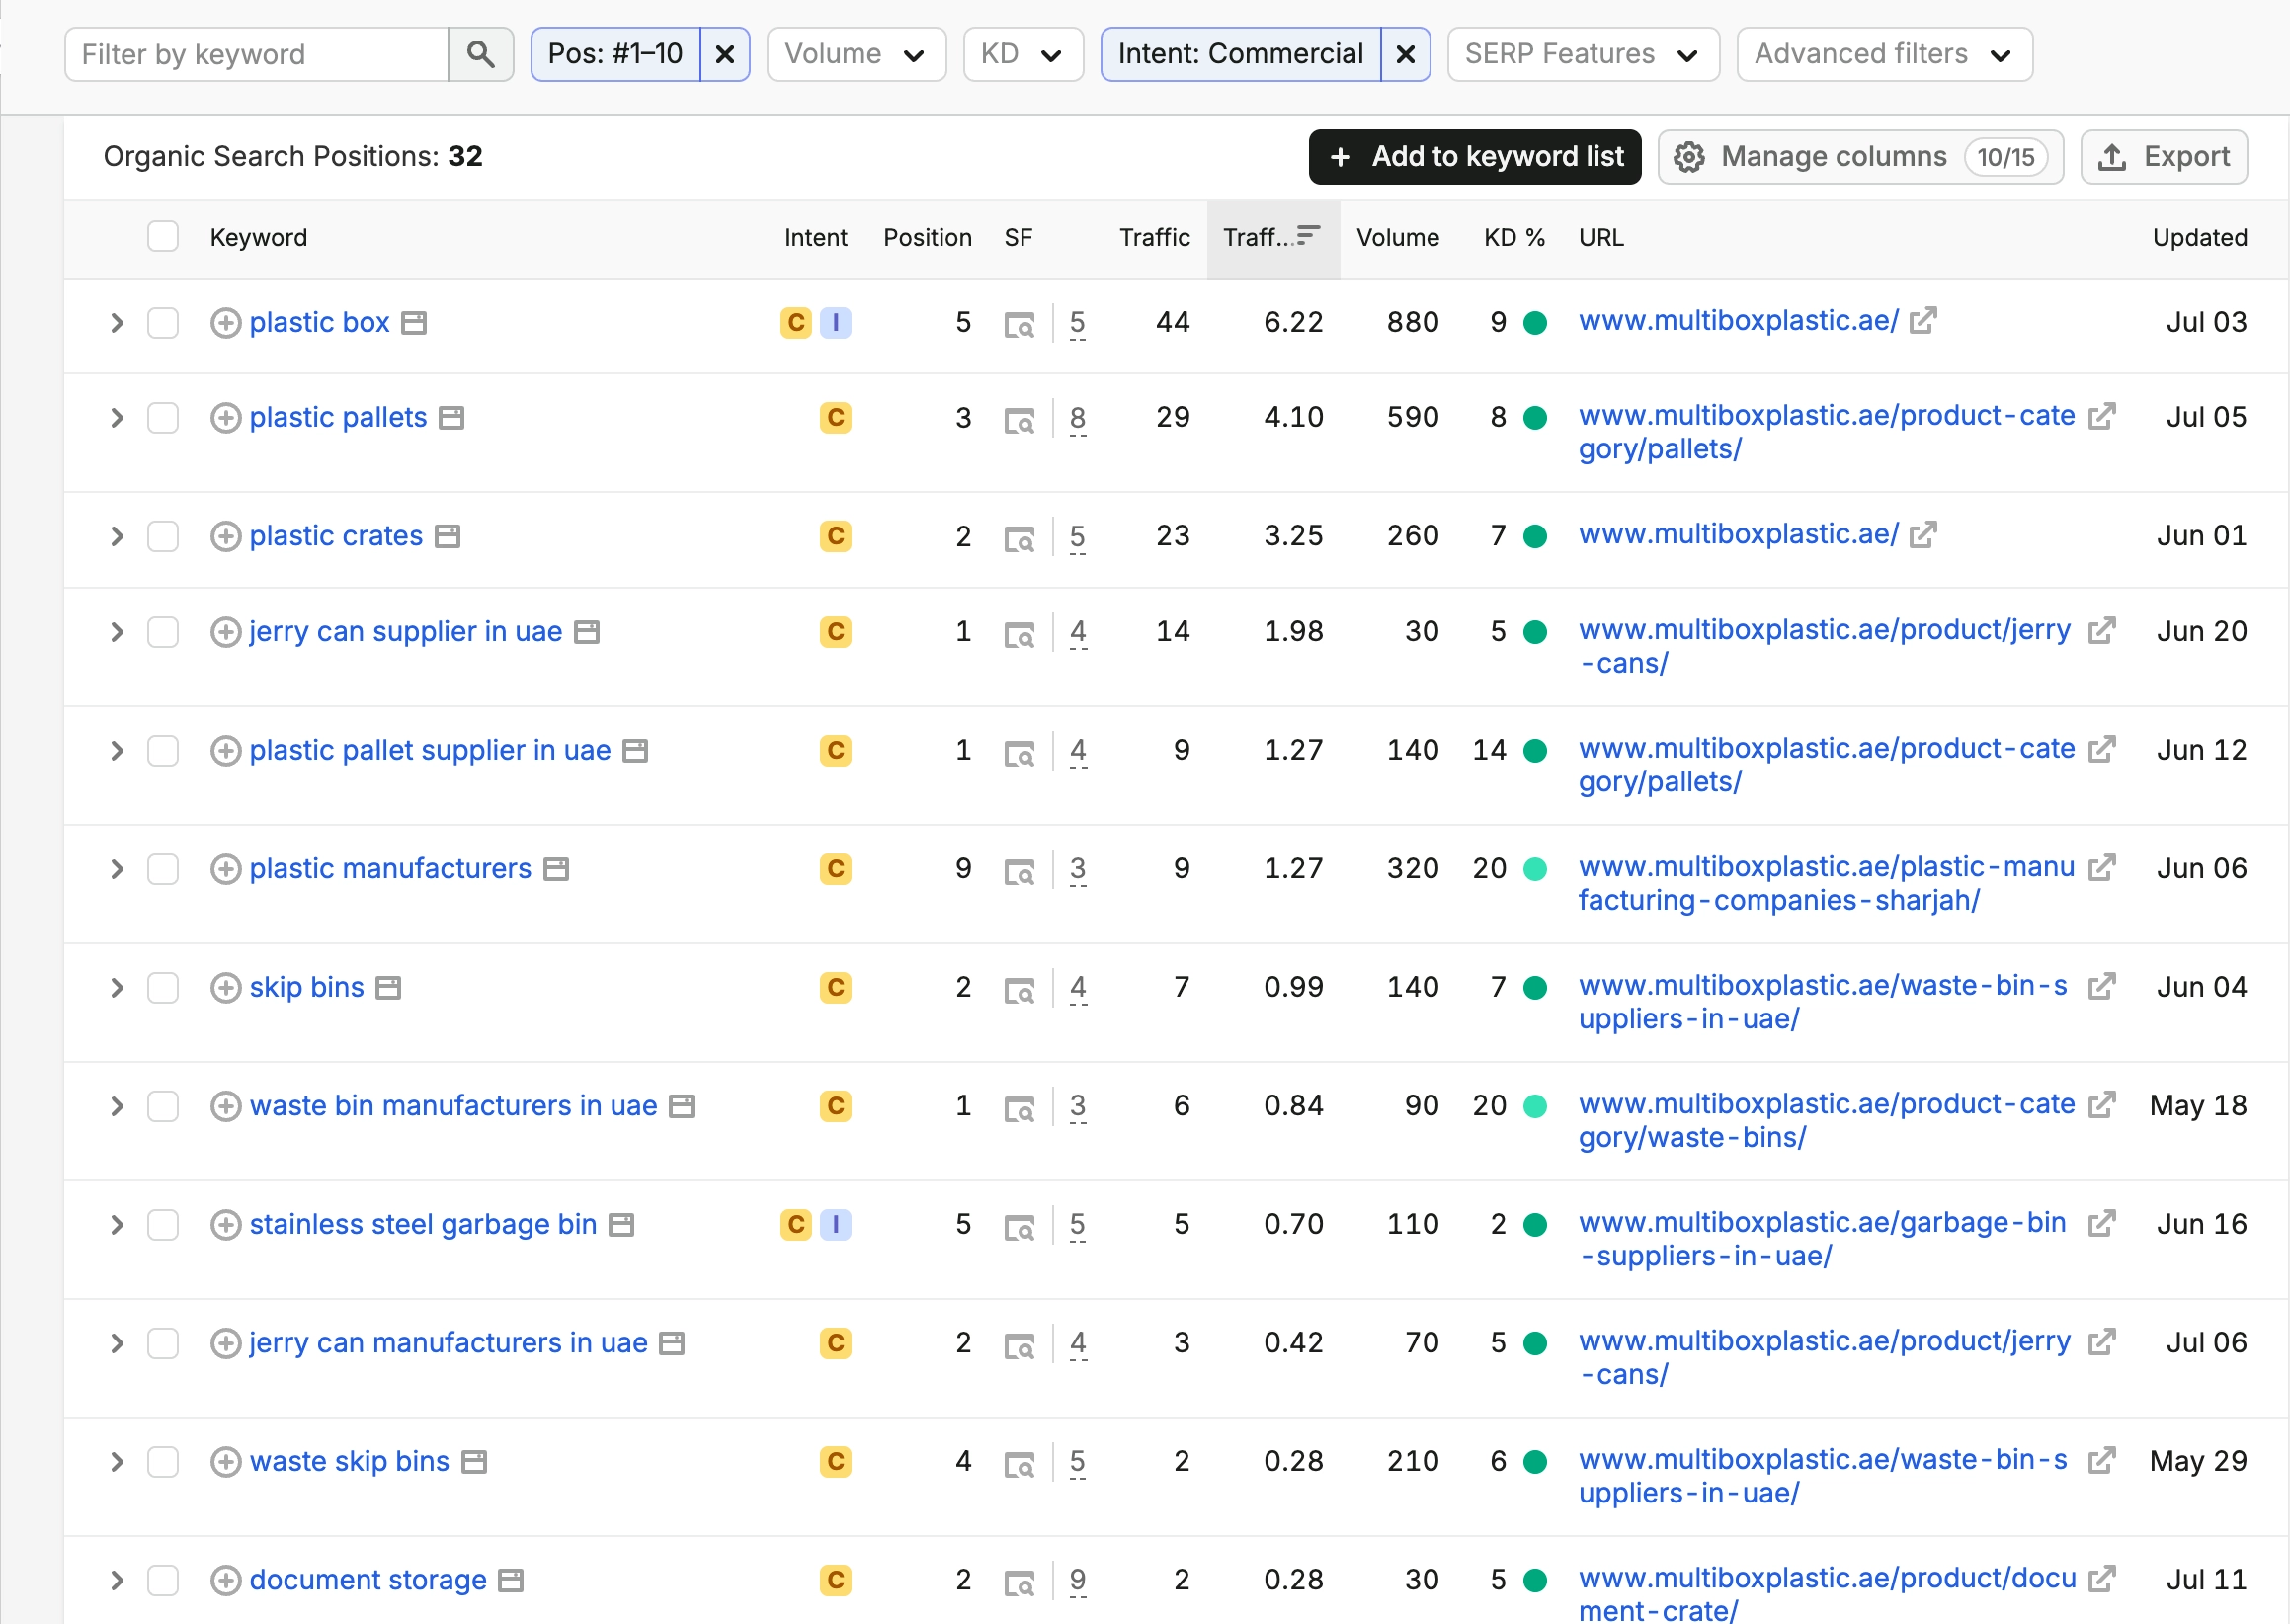Open external link icon for plastic crates URL
This screenshot has width=2290, height=1624.
pyautogui.click(x=1923, y=535)
